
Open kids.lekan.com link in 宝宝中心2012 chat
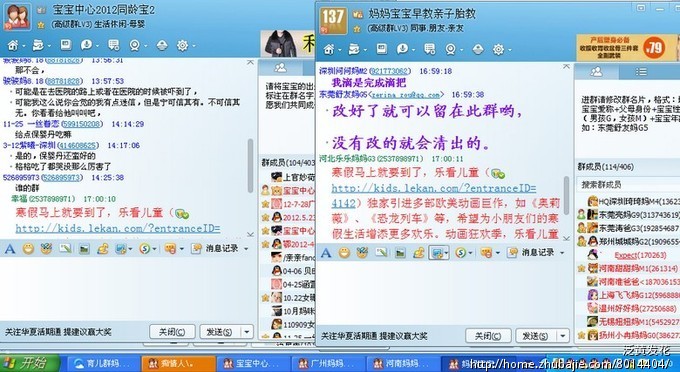pos(118,228)
